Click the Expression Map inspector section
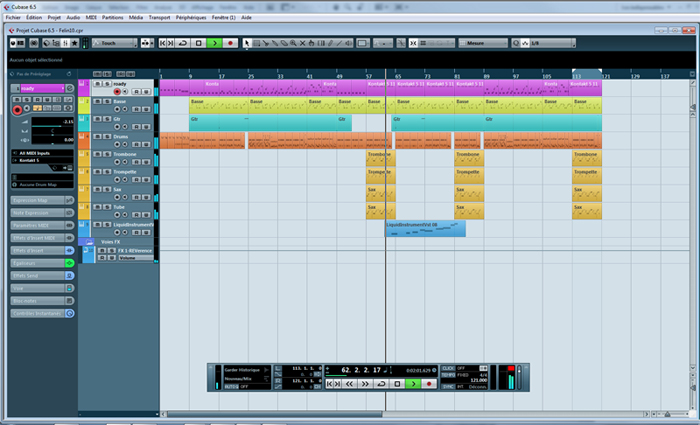This screenshot has height=425, width=700. point(37,200)
